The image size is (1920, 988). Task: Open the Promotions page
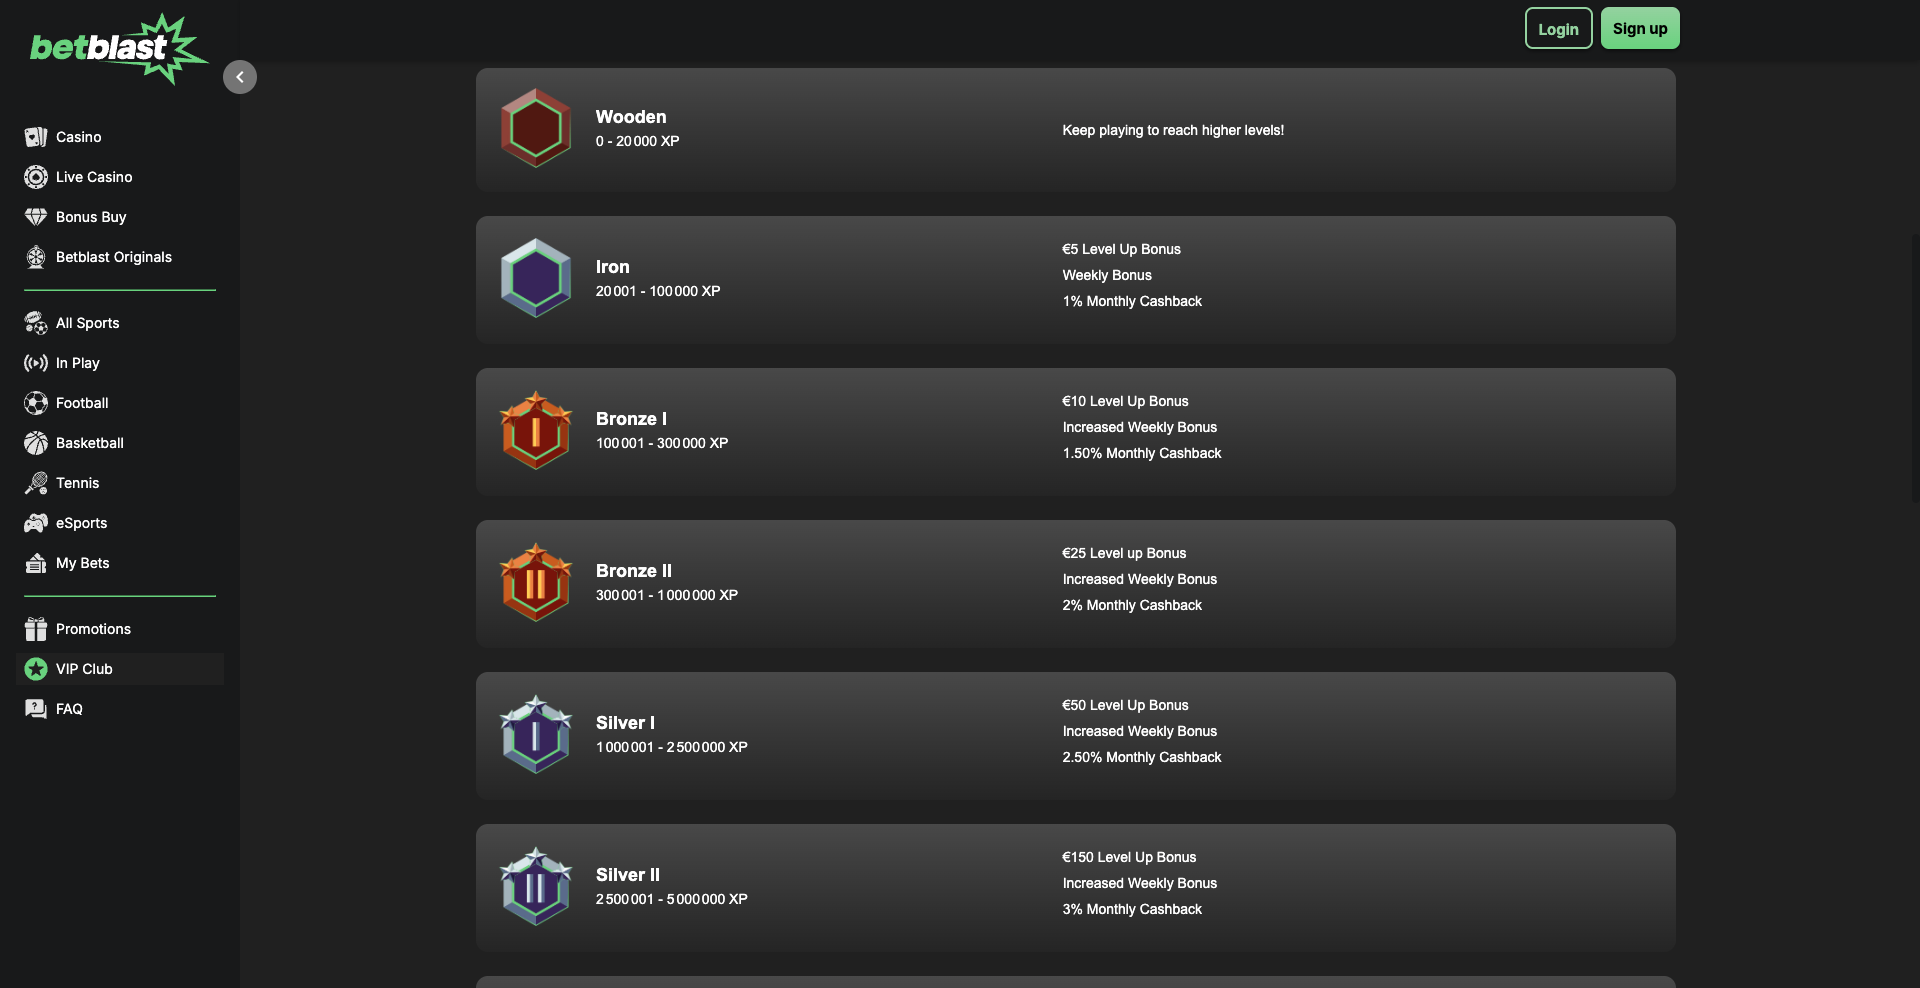(x=93, y=629)
